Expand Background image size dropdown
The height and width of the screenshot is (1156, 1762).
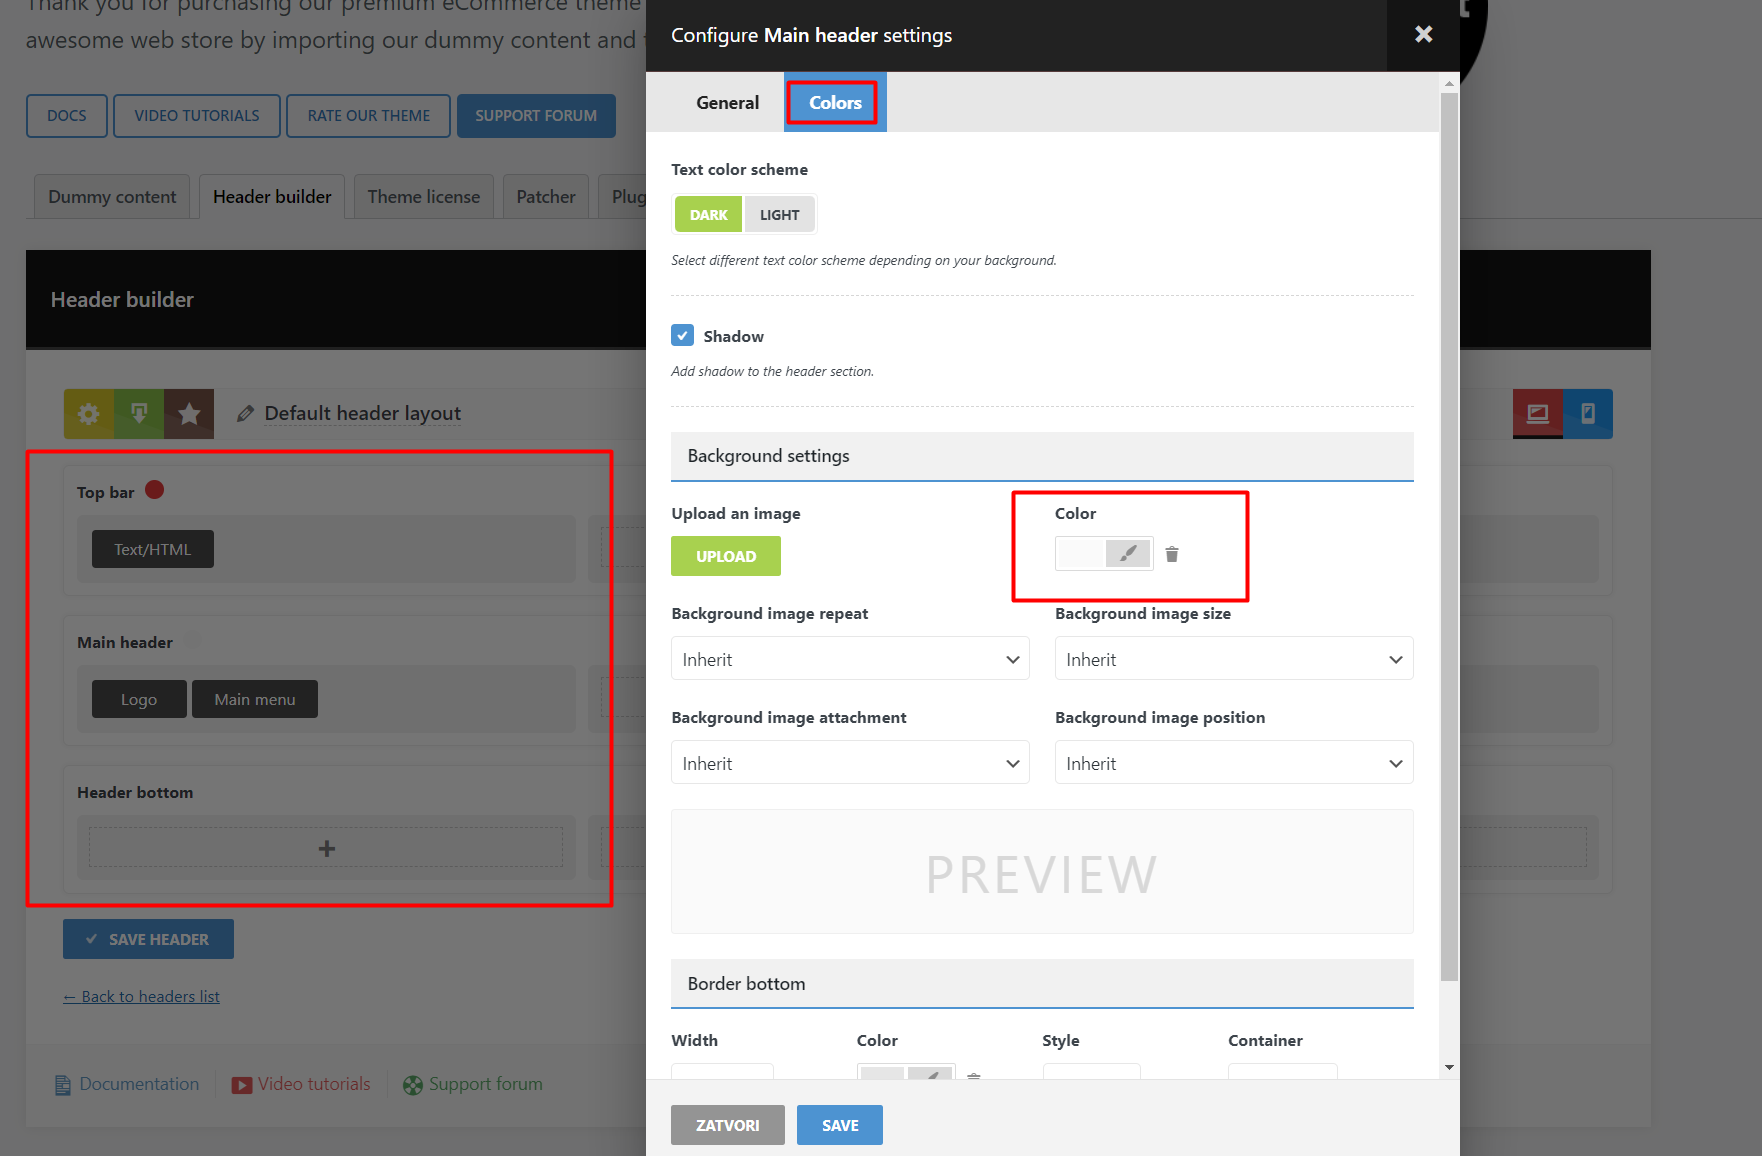(1234, 659)
